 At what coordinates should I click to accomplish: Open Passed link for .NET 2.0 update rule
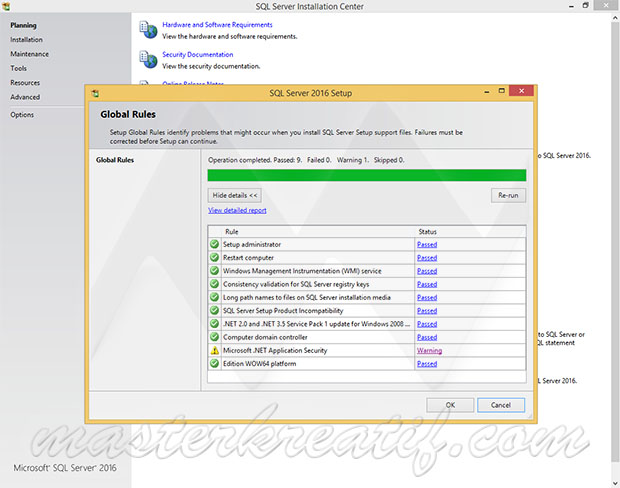[x=427, y=324]
